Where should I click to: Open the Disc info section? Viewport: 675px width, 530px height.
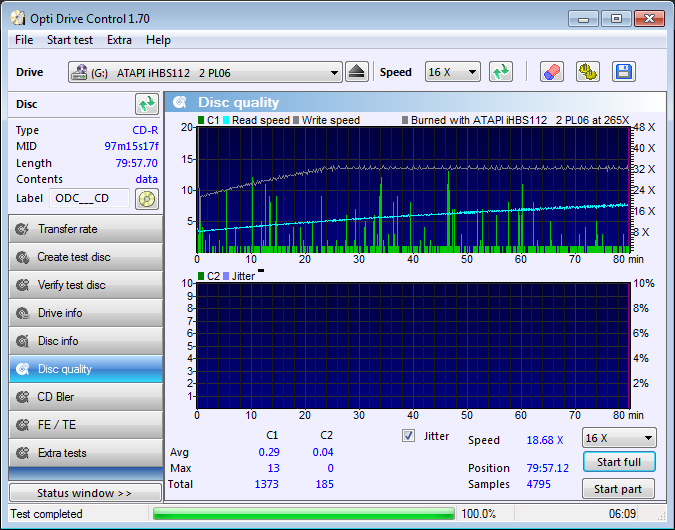[86, 341]
